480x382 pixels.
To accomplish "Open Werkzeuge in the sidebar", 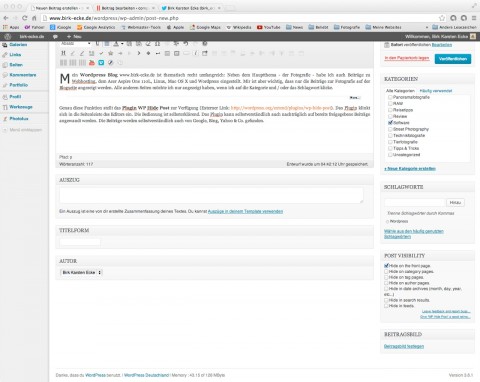I will tap(21, 107).
